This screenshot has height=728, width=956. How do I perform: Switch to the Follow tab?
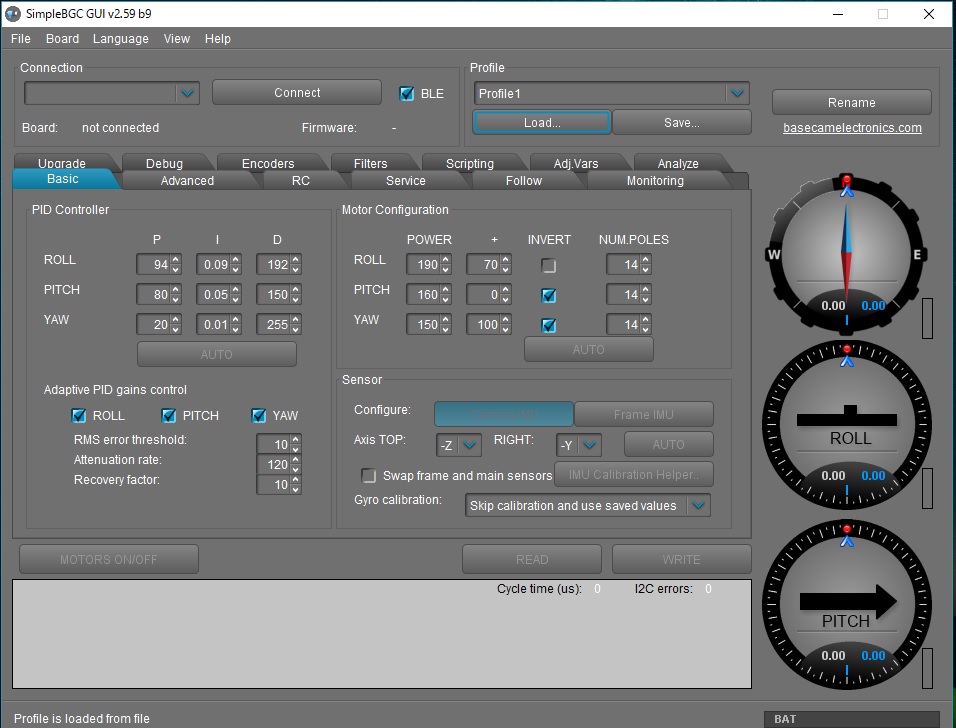(x=523, y=181)
